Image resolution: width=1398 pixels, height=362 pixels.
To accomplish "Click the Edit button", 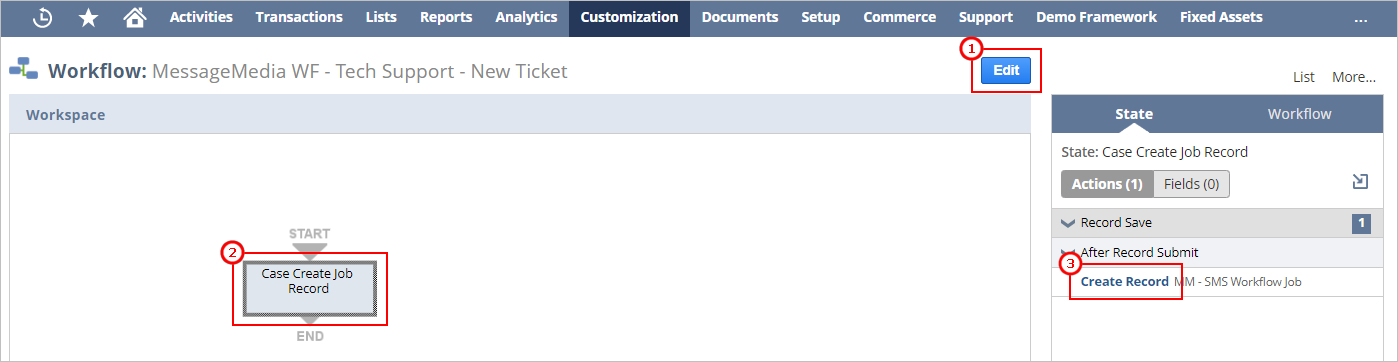I will (1006, 70).
